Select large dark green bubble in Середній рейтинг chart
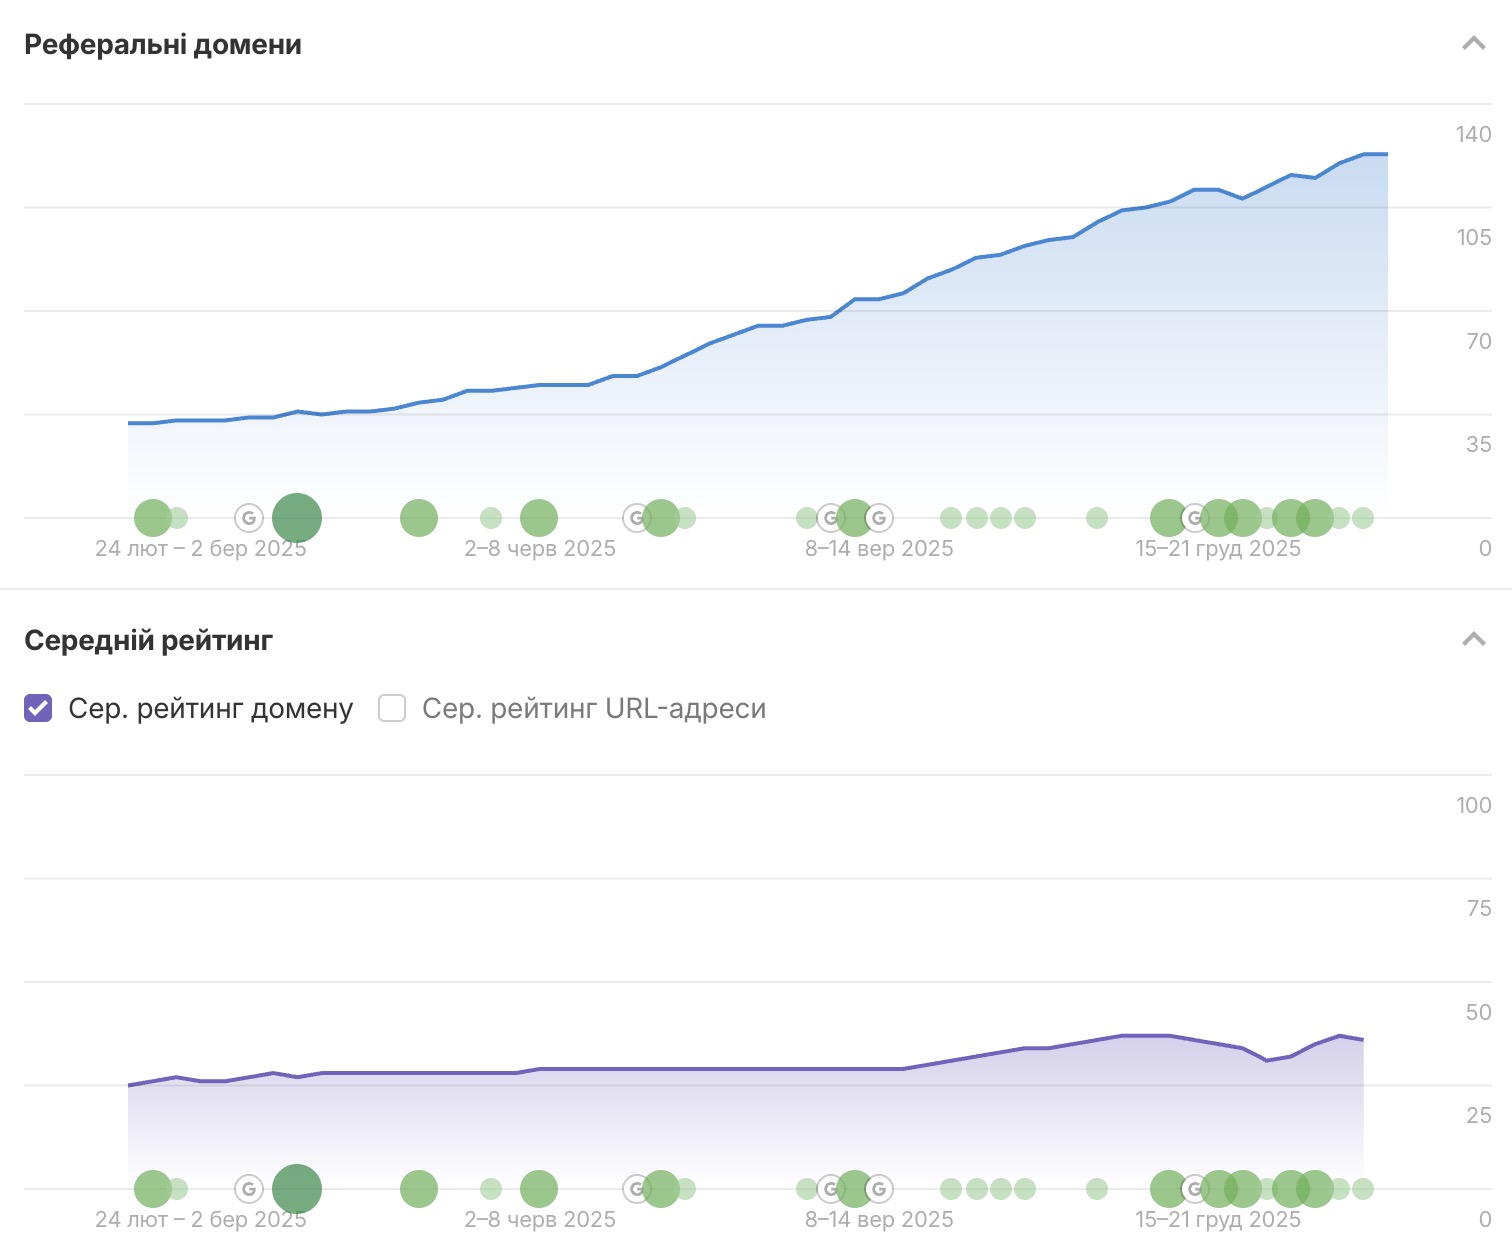 [297, 1189]
